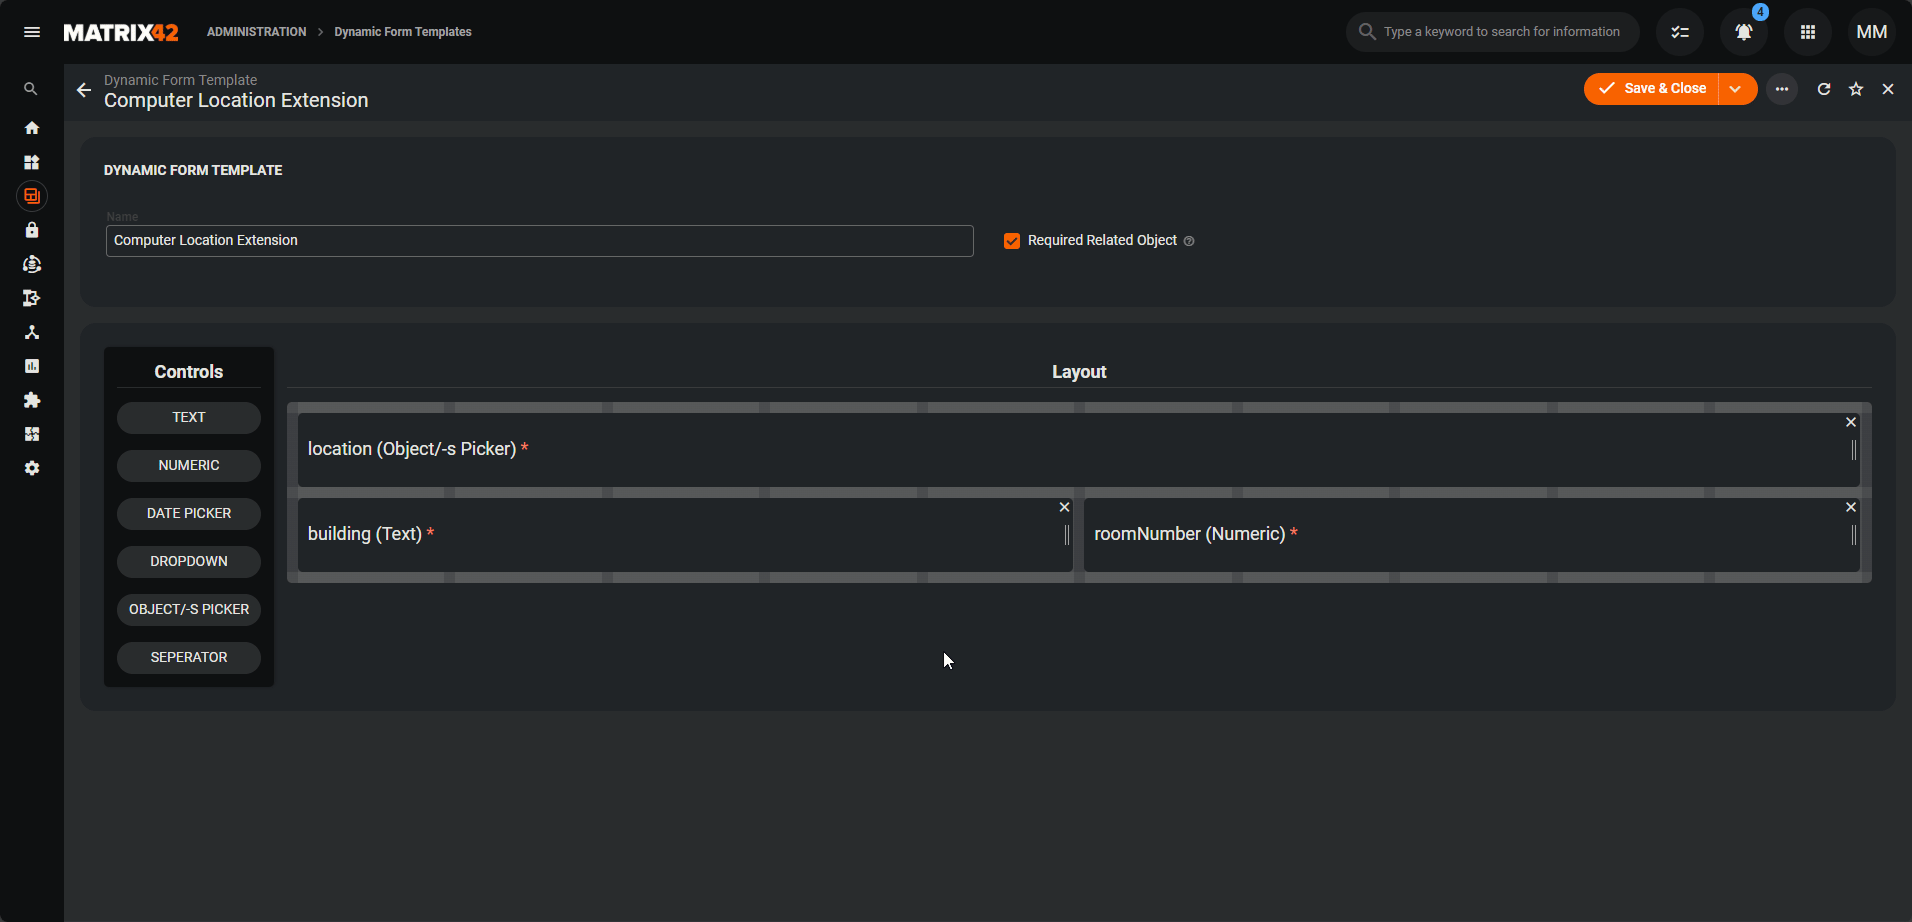Click the ADMINISTRATION breadcrumb item

coord(256,31)
